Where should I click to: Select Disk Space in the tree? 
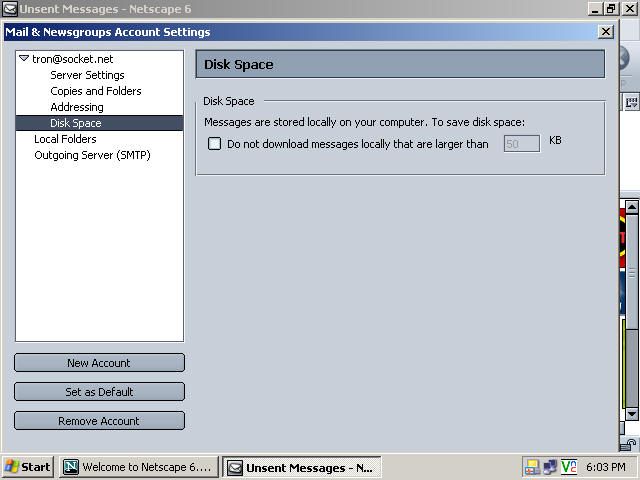tap(99, 123)
